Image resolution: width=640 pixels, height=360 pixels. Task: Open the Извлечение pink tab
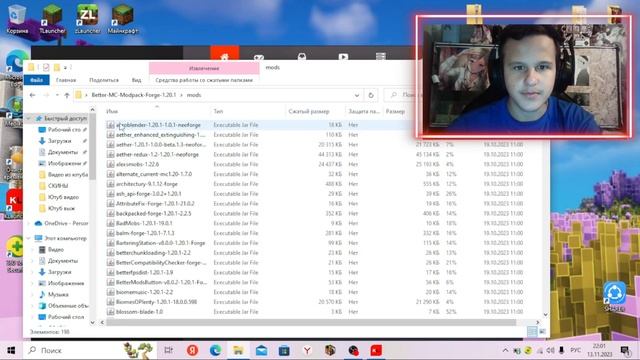tap(204, 68)
